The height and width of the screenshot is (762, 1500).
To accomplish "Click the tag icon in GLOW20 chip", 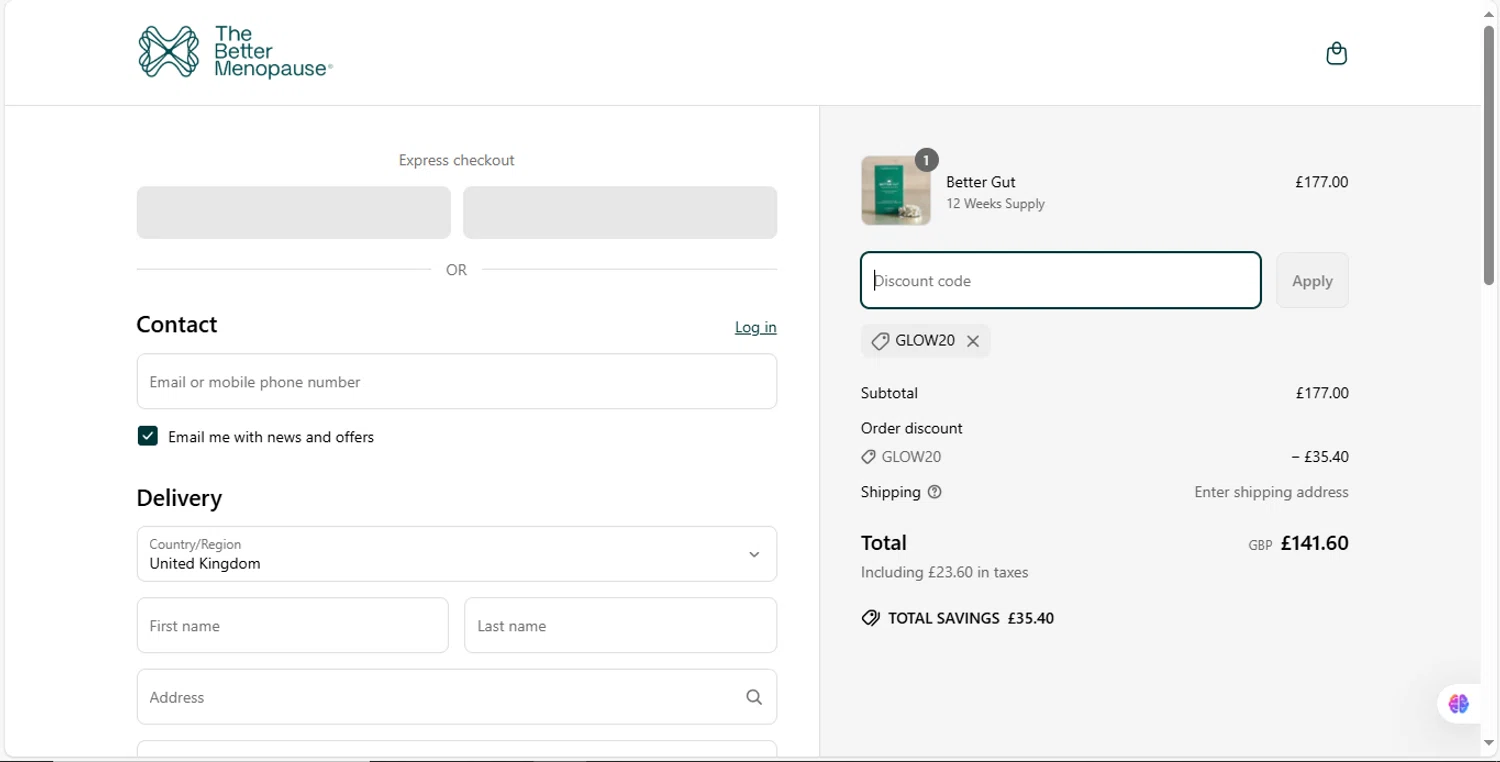I will pyautogui.click(x=880, y=341).
